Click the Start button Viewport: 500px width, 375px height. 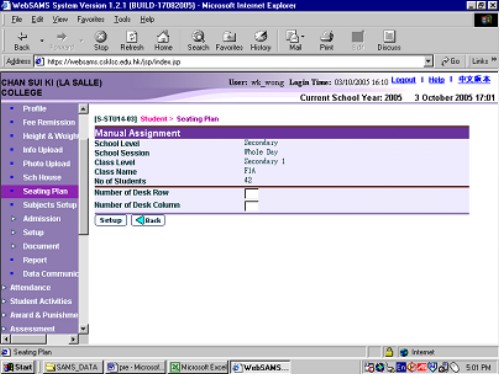click(x=18, y=367)
